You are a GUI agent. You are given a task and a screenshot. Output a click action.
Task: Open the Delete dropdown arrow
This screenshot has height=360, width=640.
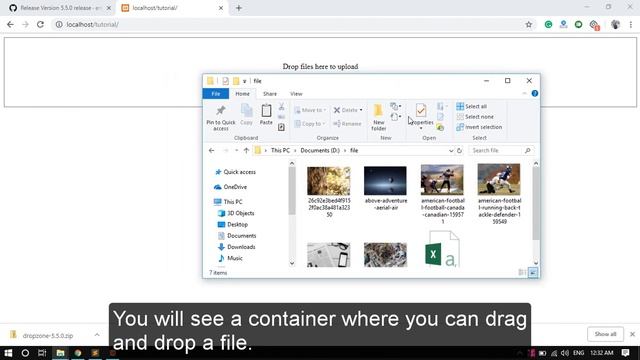[x=361, y=110]
